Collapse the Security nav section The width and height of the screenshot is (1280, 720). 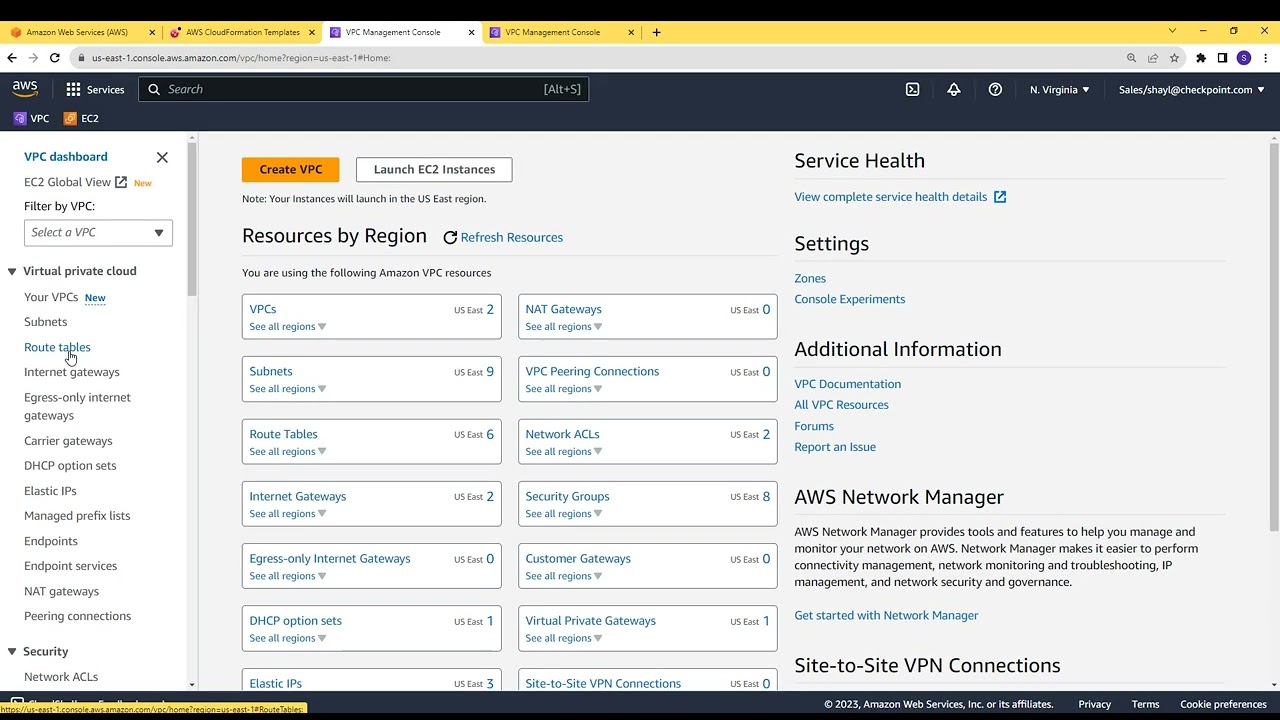[x=12, y=651]
